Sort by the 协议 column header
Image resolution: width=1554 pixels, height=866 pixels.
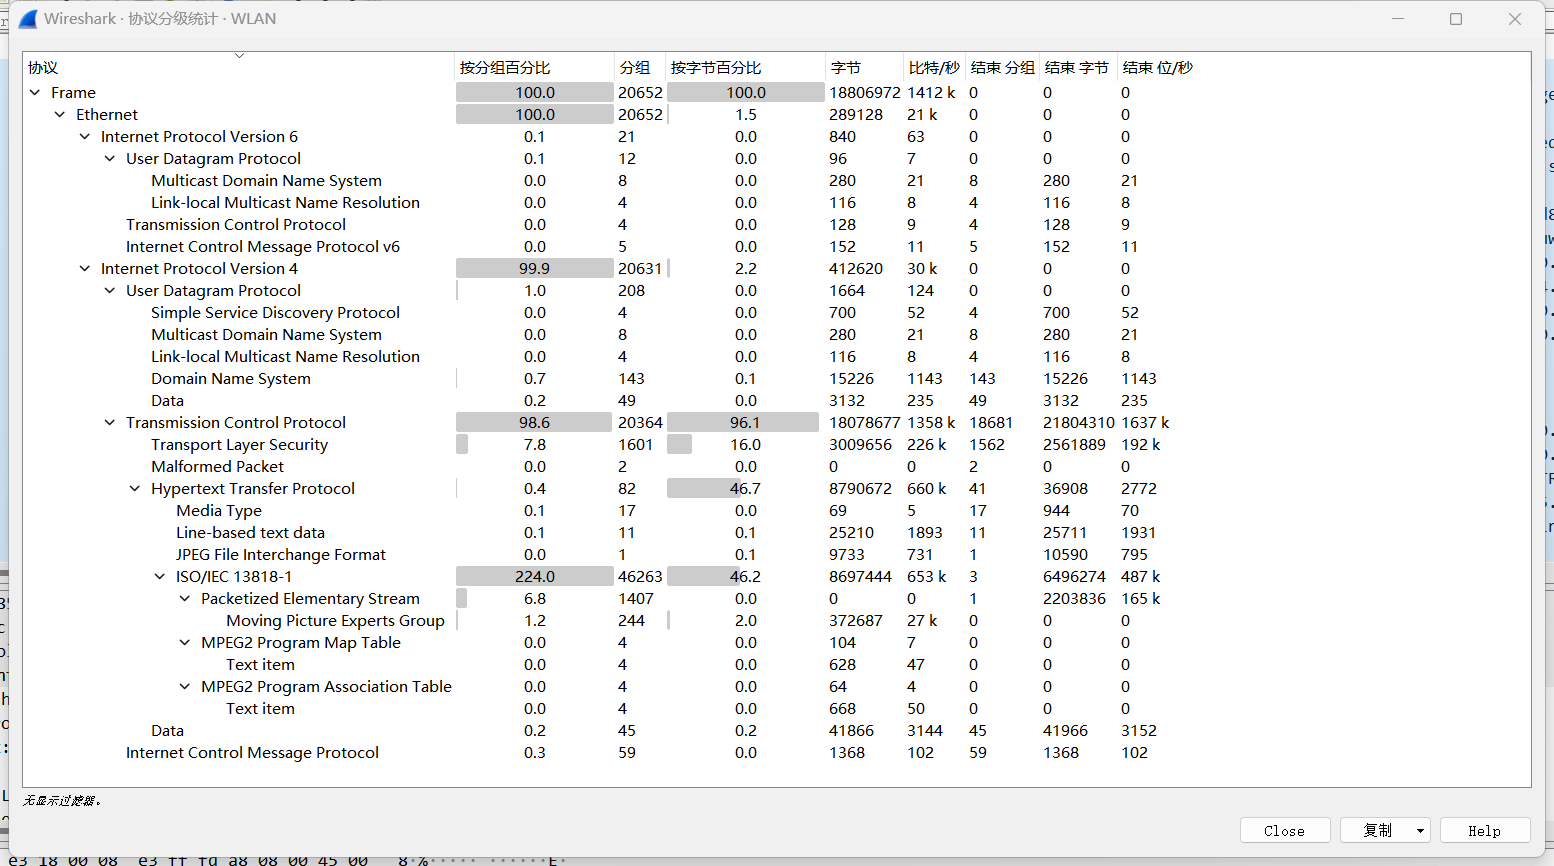point(239,67)
